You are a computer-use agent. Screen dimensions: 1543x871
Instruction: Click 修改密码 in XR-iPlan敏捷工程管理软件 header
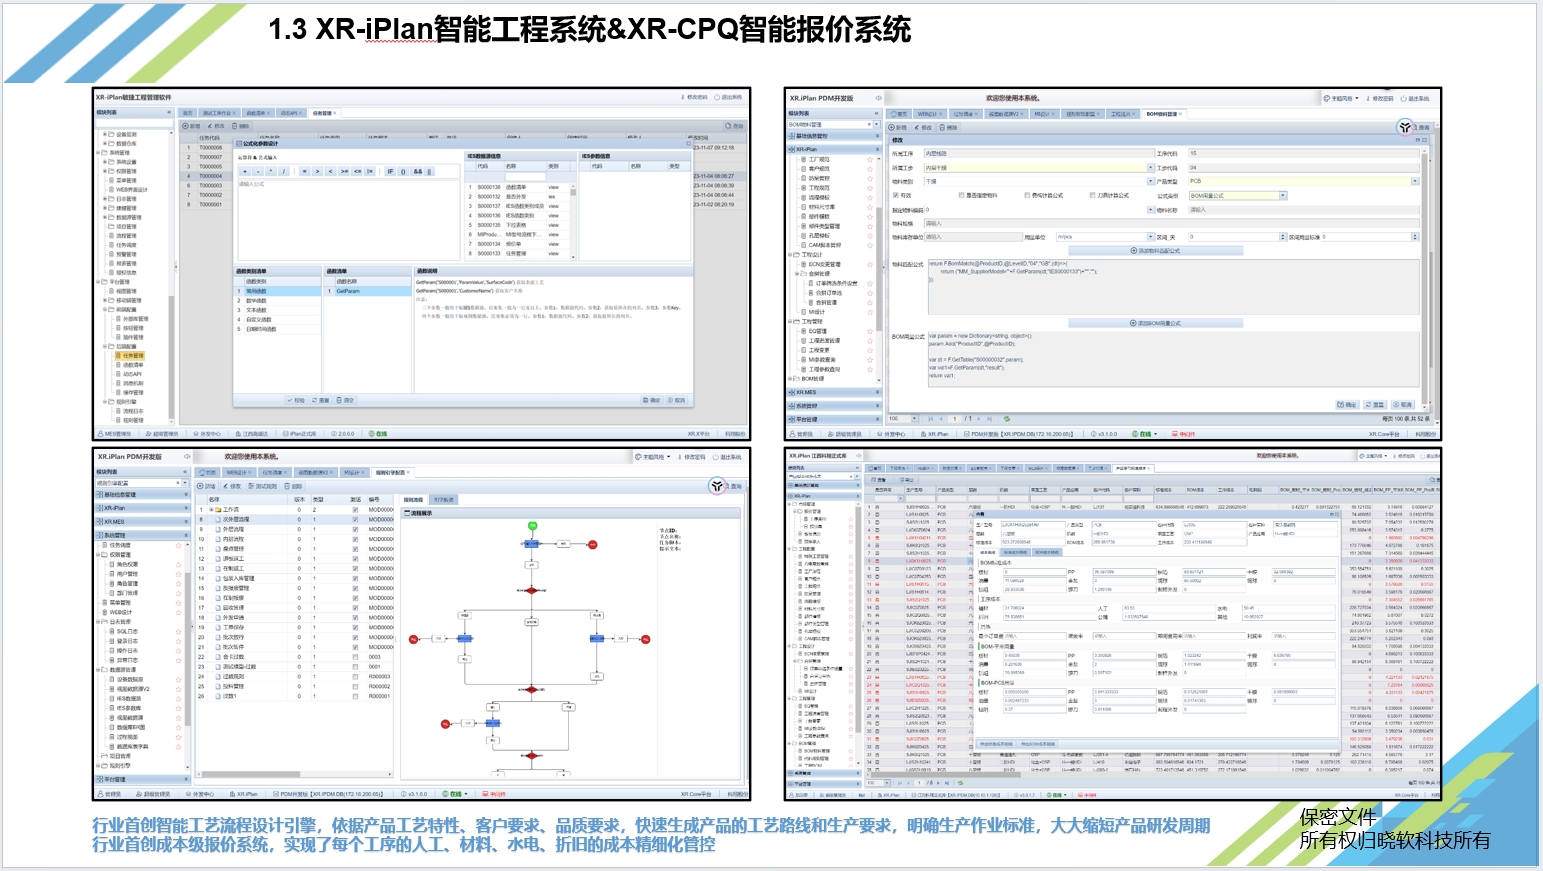point(694,97)
